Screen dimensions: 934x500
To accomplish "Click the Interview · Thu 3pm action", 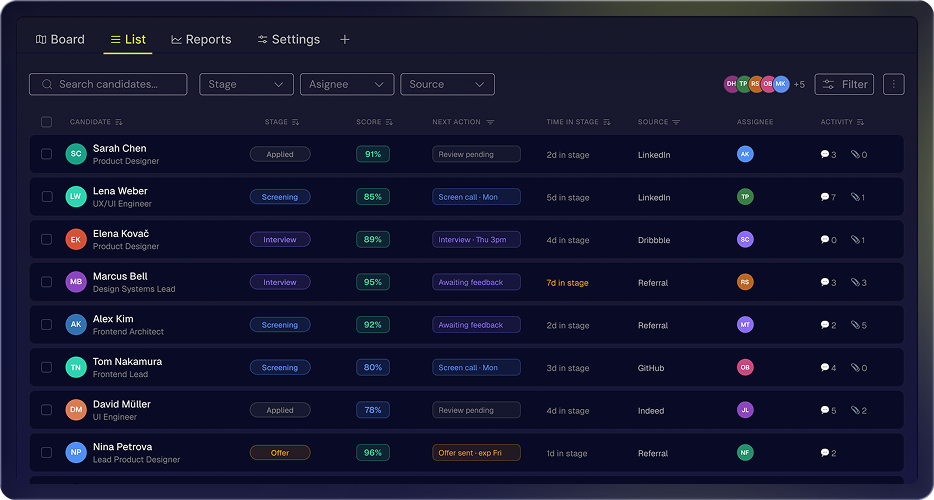I will point(477,240).
